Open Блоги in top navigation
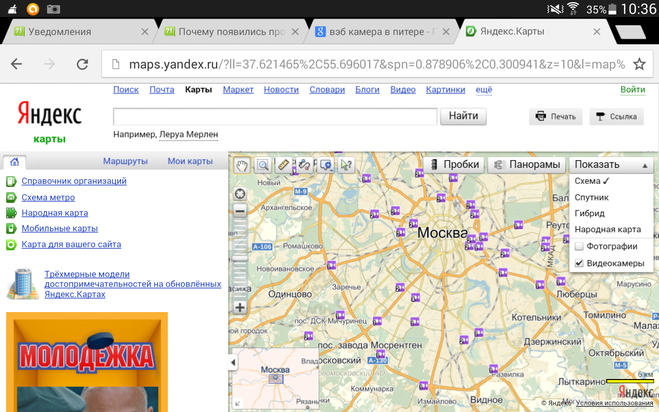 [x=367, y=90]
